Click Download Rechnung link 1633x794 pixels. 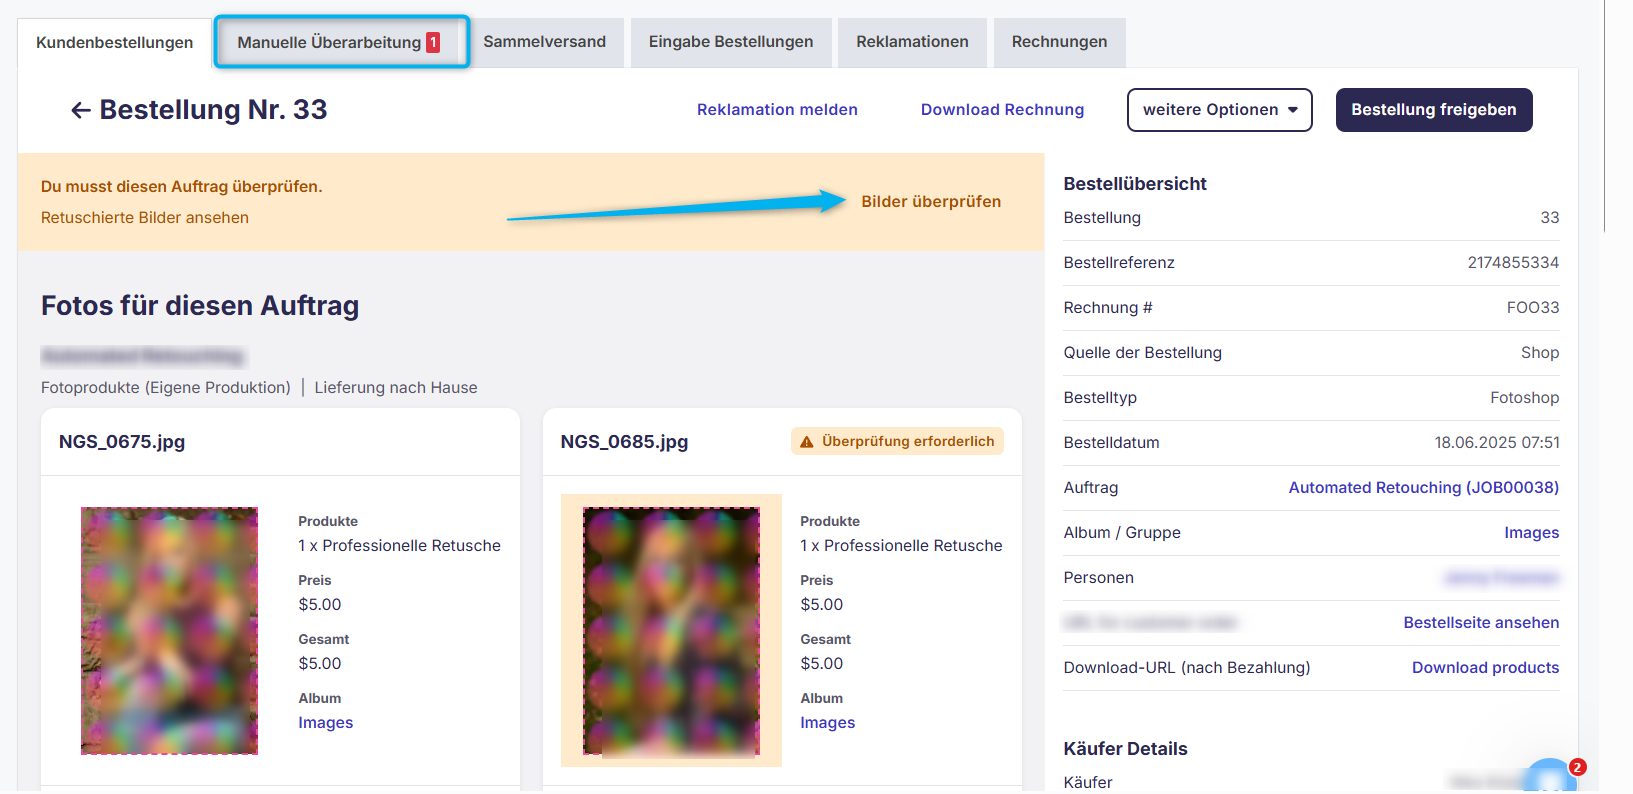pos(1002,110)
